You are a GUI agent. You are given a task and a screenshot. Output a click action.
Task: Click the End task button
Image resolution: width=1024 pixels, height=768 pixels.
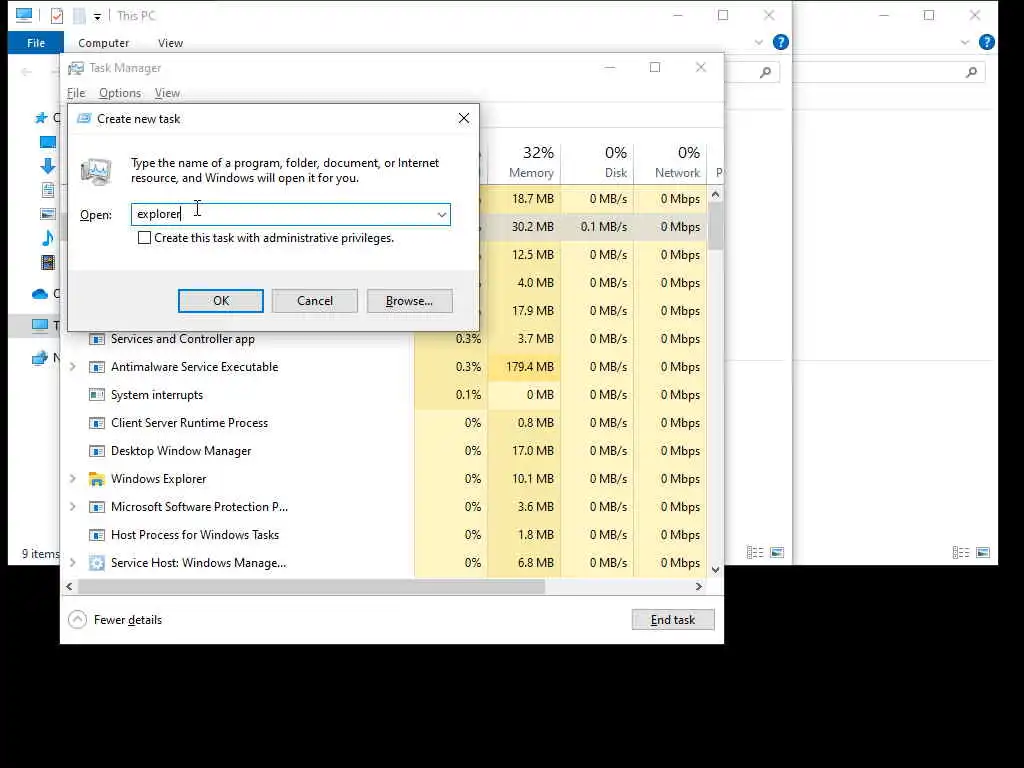(x=673, y=620)
